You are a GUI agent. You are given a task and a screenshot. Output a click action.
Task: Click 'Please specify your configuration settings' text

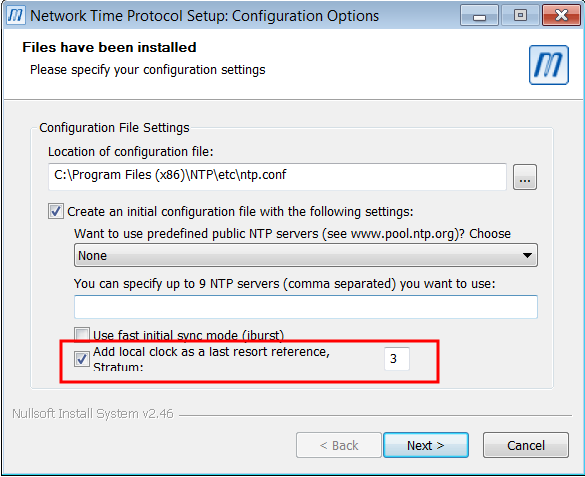[148, 70]
